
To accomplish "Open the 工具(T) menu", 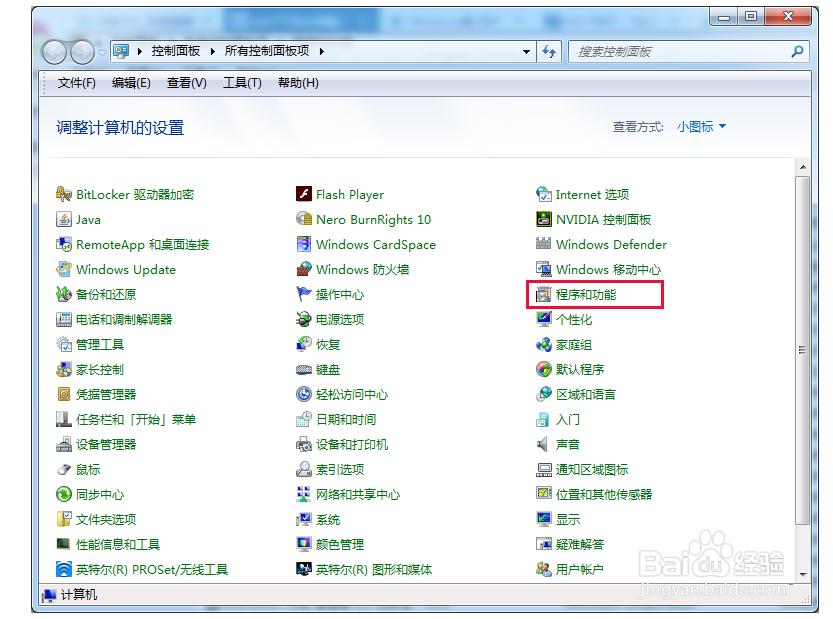I will [242, 83].
